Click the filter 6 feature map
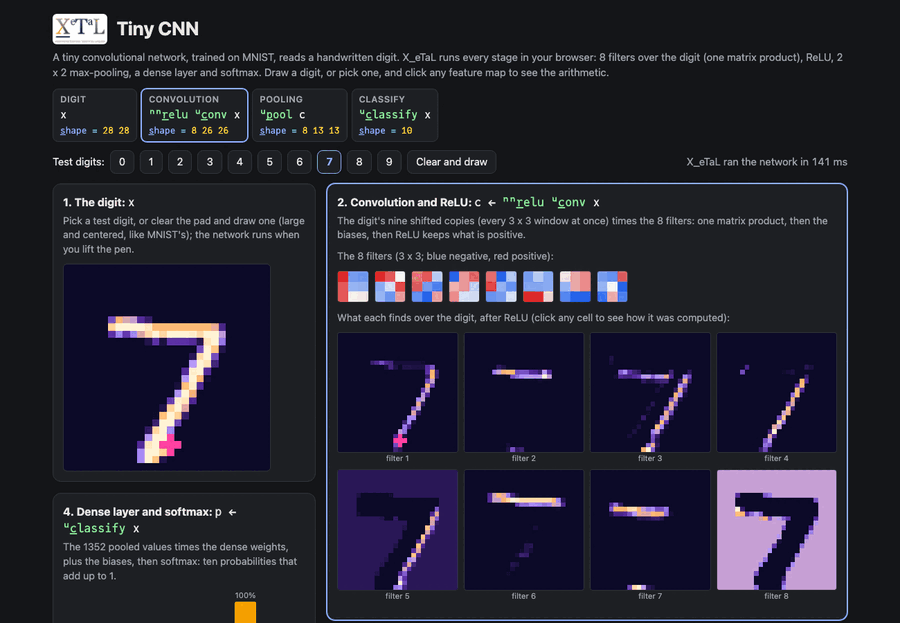Screen dimensions: 900x623 (x=524, y=530)
